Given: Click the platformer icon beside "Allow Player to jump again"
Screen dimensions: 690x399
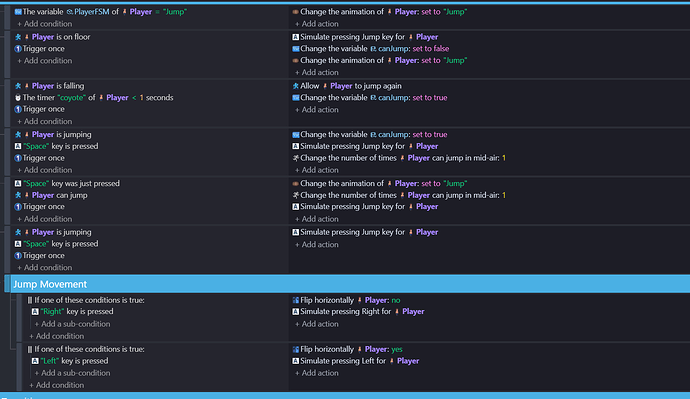Looking at the screenshot, I should point(296,86).
